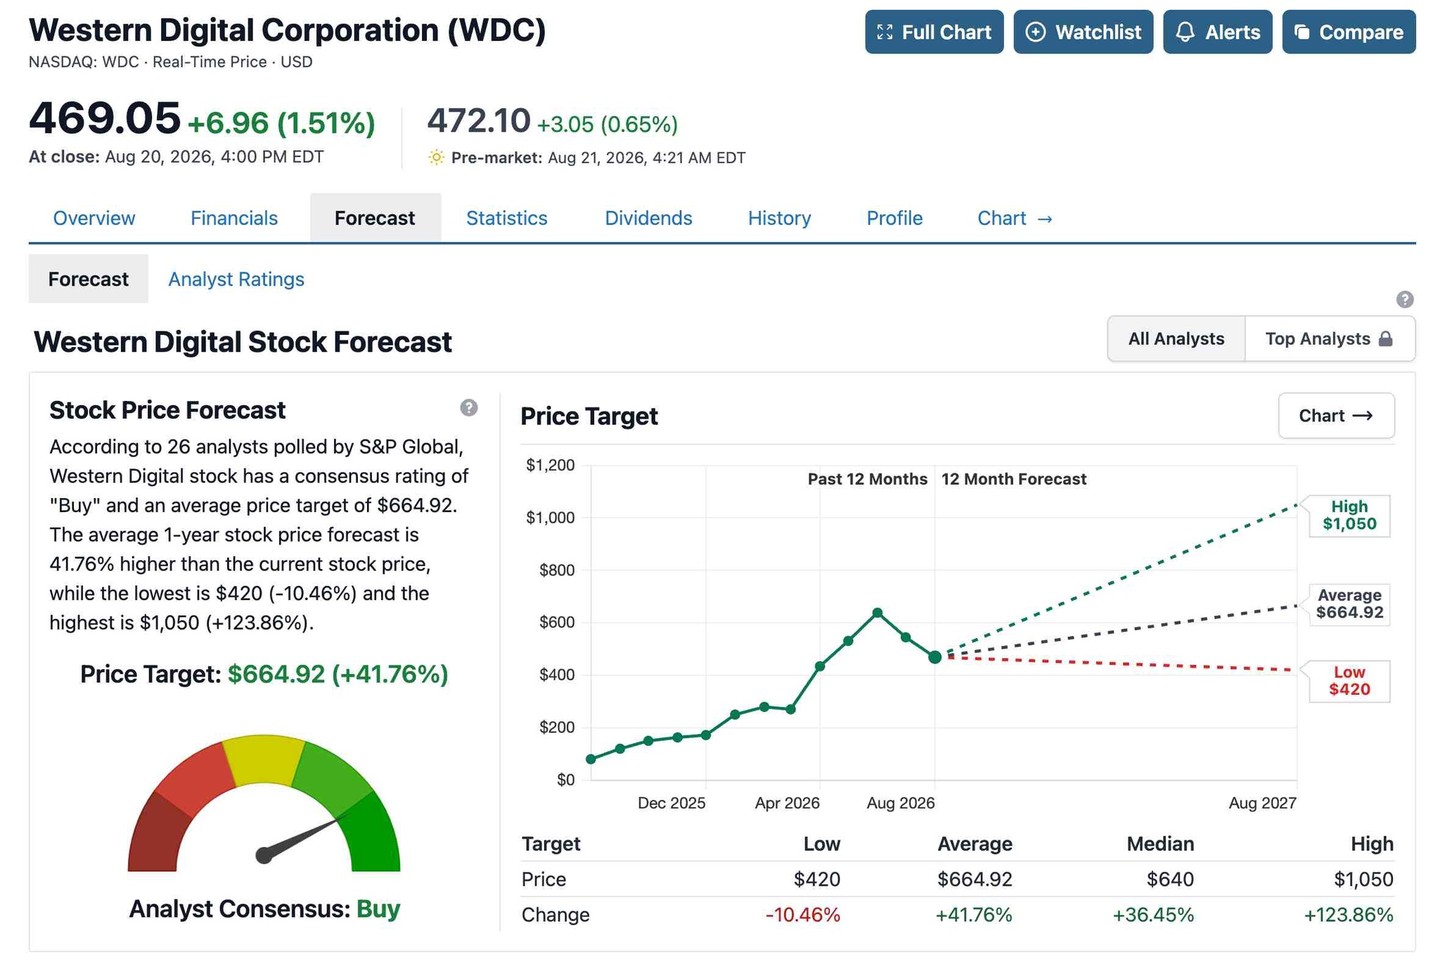Click the latest price point on chart
Screen dimensions: 1440x968
click(x=935, y=657)
